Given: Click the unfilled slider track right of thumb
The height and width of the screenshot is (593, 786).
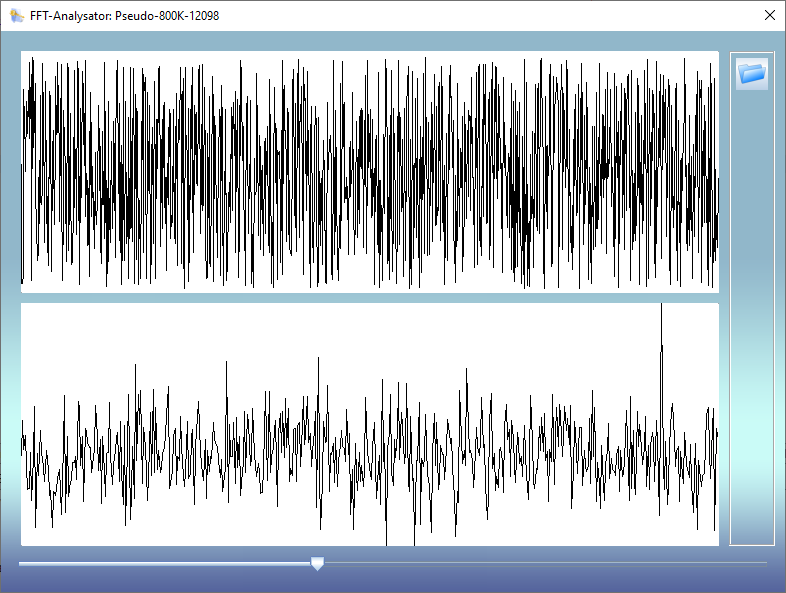Looking at the screenshot, I should point(540,563).
